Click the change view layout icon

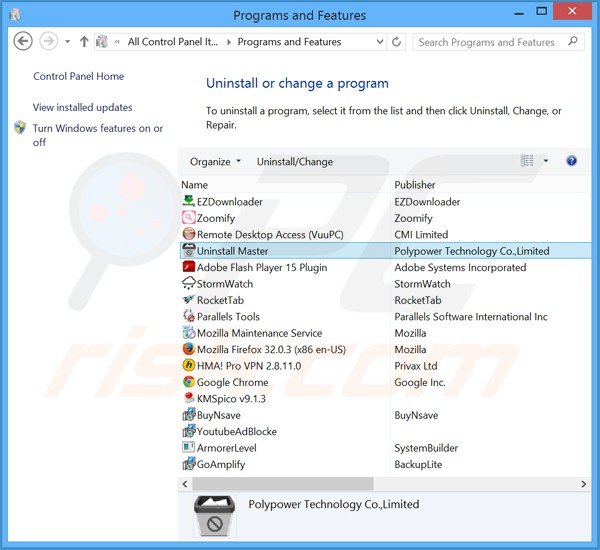click(x=527, y=161)
